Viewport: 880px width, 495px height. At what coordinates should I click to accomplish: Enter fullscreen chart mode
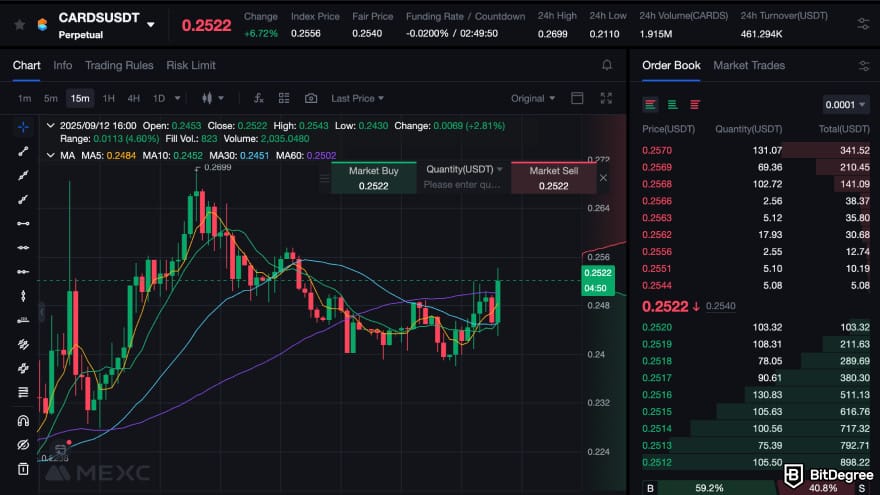pyautogui.click(x=606, y=98)
